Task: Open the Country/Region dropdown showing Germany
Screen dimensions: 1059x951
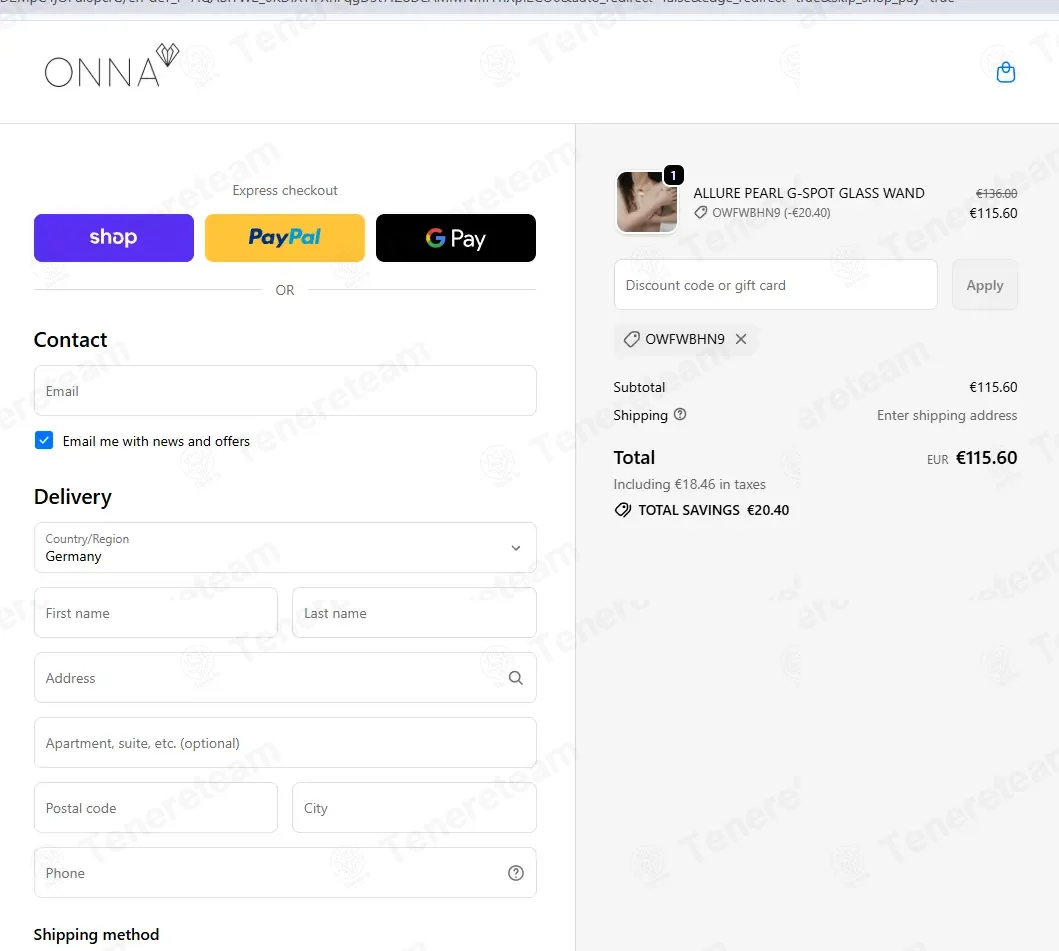Action: 285,548
